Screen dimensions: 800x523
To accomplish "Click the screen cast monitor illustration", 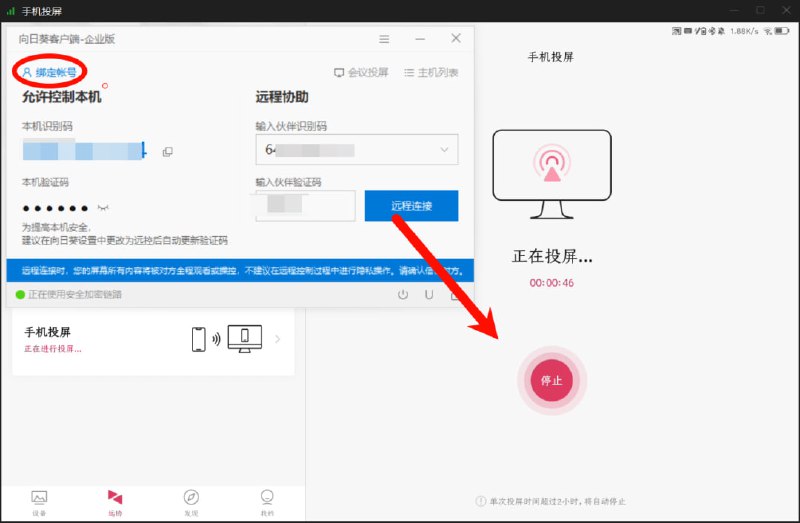I will point(552,176).
